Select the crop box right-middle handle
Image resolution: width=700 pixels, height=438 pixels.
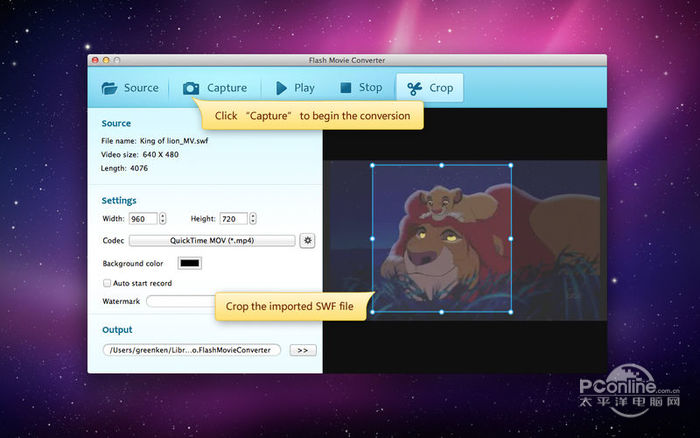point(511,239)
